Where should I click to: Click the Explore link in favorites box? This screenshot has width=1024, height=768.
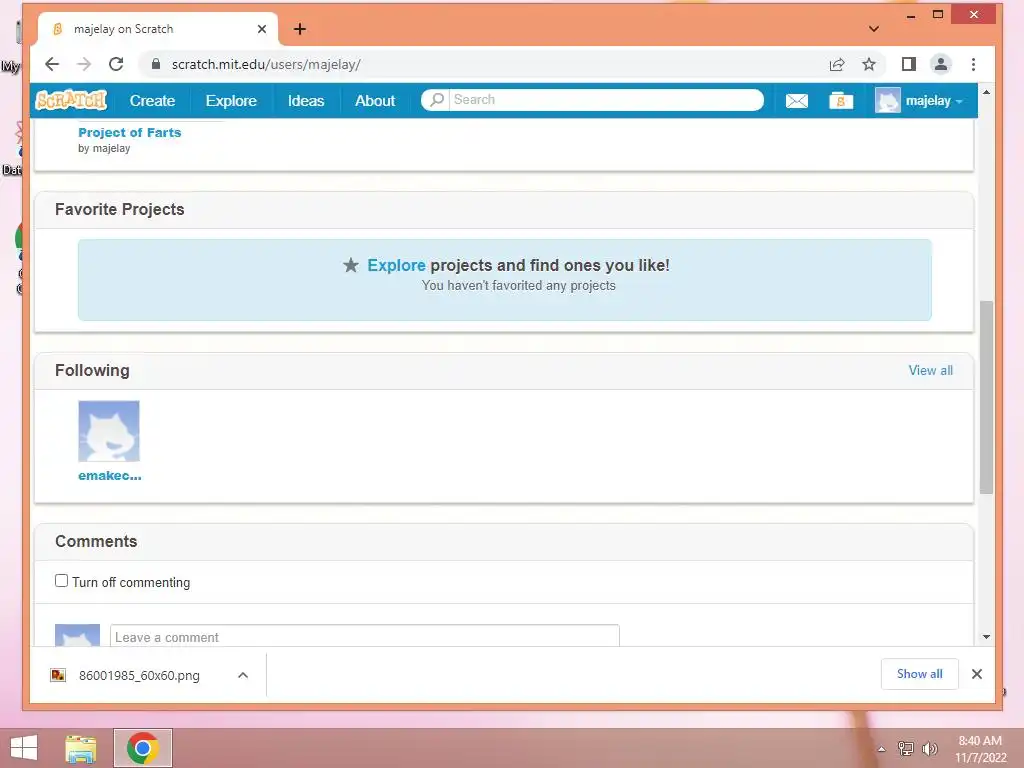click(x=396, y=265)
